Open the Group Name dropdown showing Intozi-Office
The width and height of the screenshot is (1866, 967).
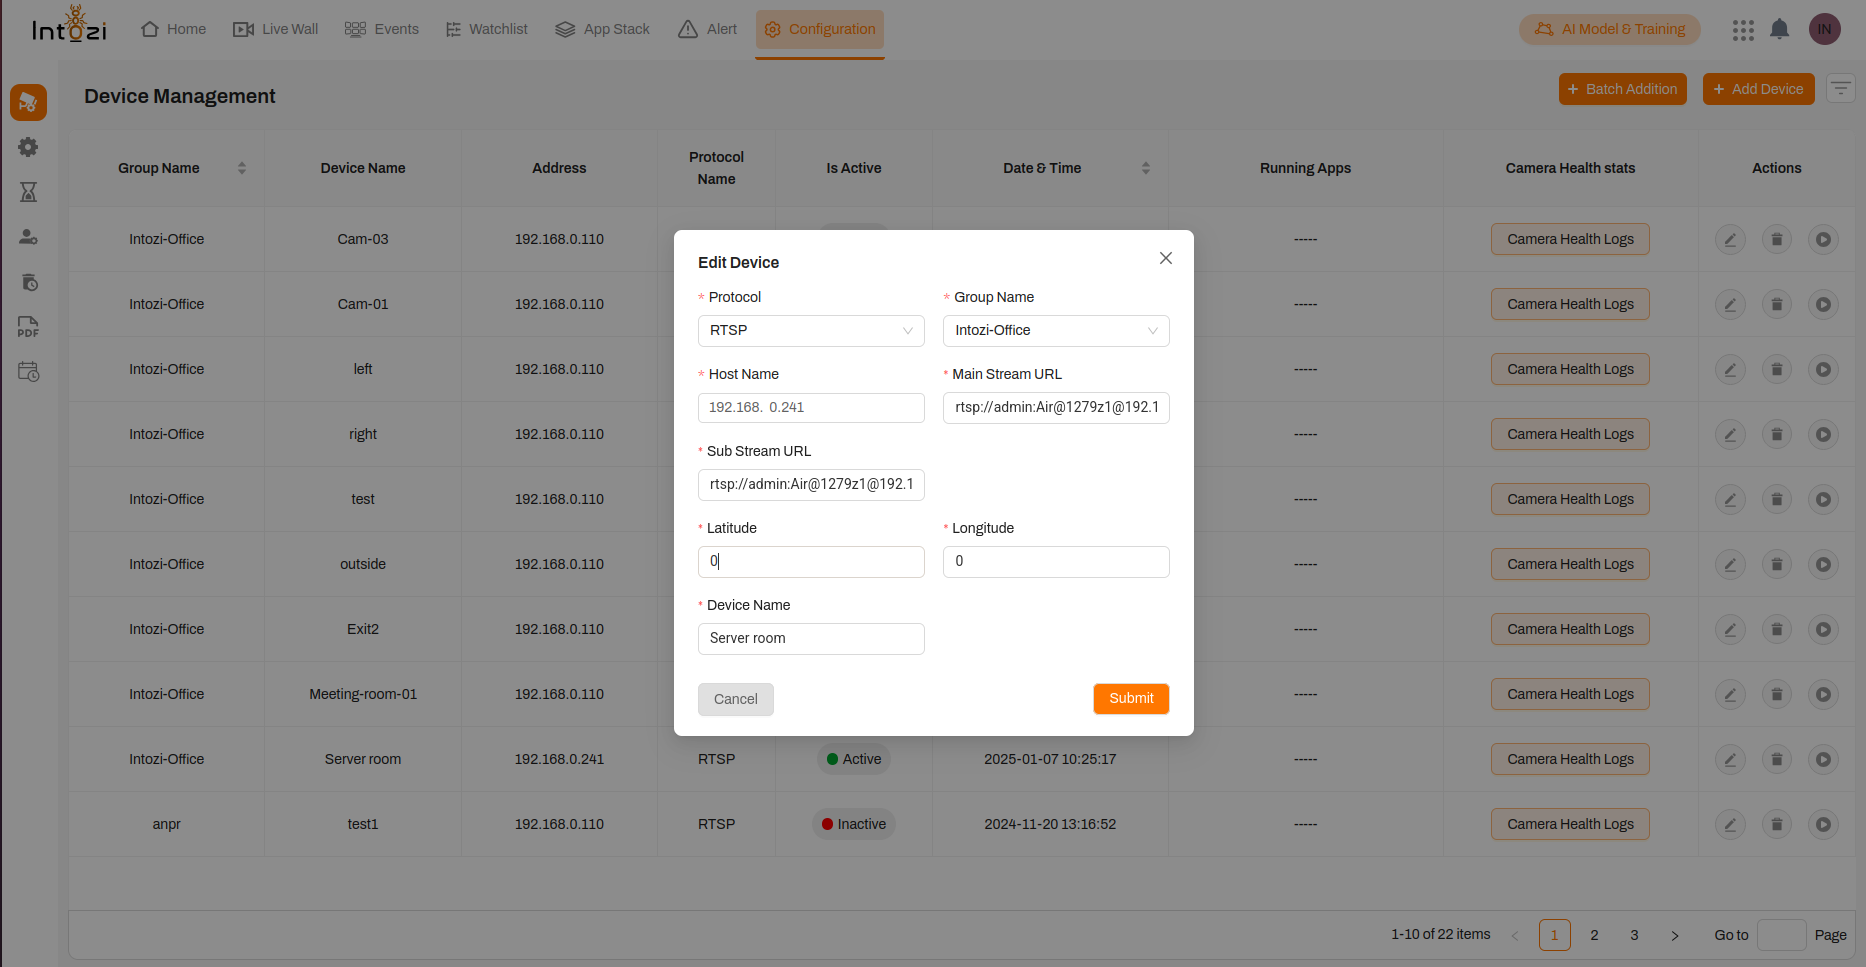tap(1055, 331)
